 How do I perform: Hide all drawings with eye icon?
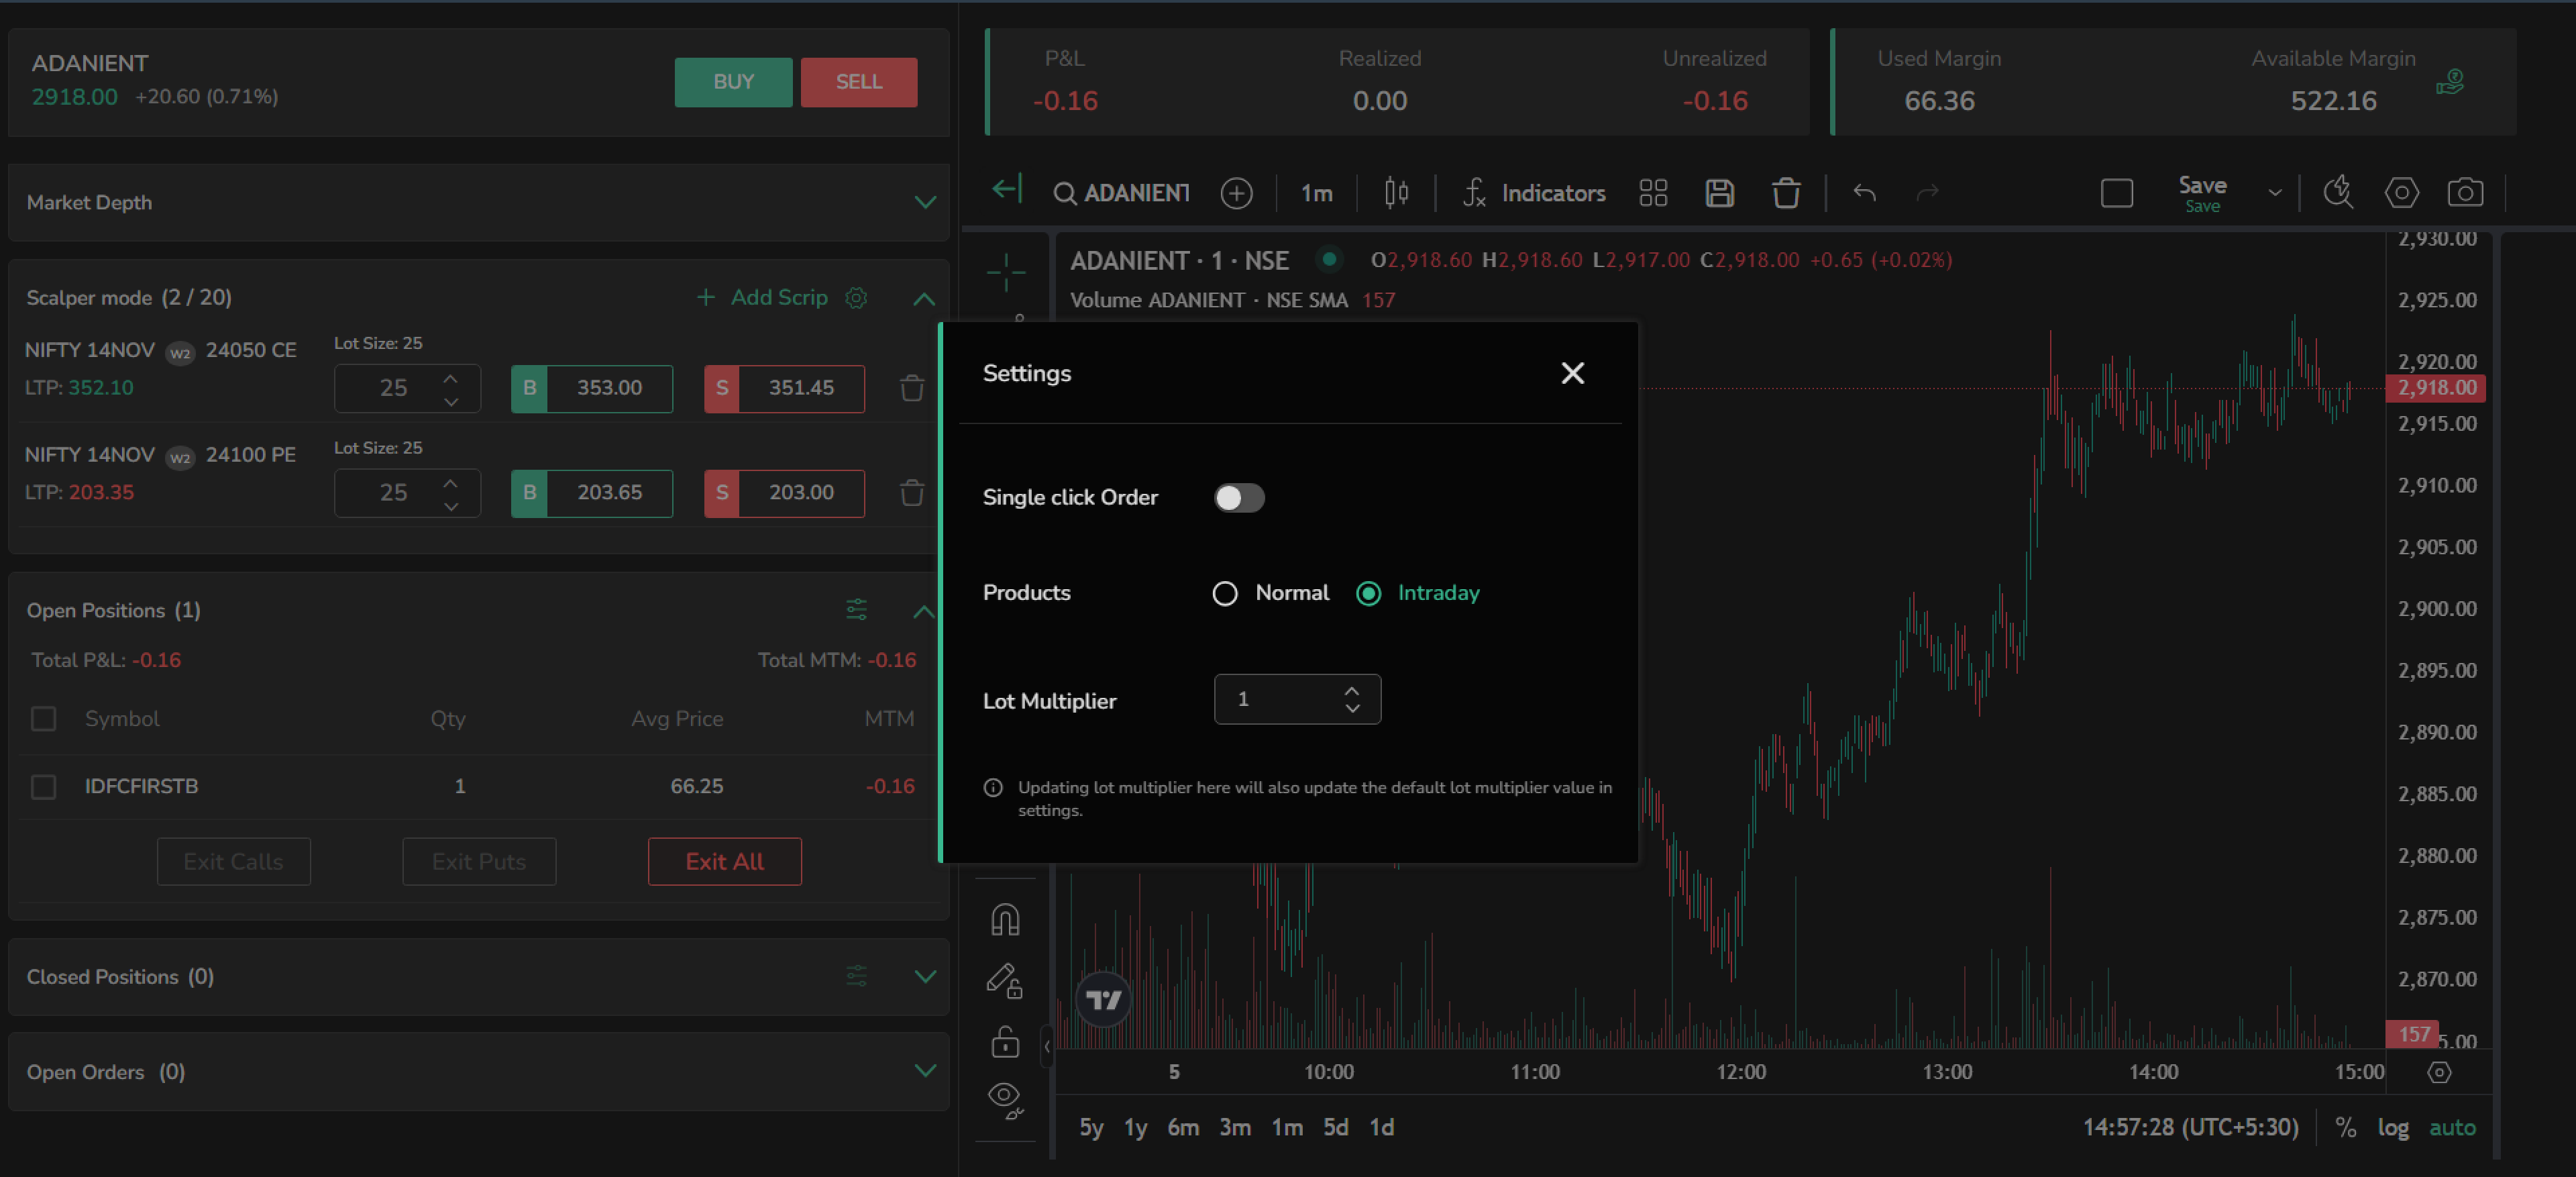pyautogui.click(x=1005, y=1100)
